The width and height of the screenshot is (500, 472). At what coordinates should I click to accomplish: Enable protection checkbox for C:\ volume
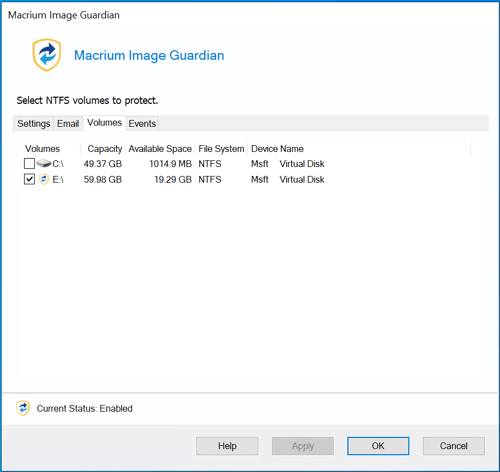coord(29,164)
